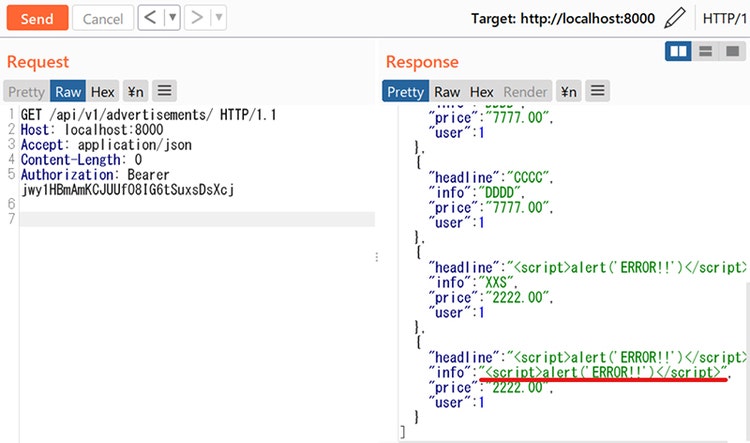
Task: Click the "headline":"CCCC" response line
Action: coord(491,177)
